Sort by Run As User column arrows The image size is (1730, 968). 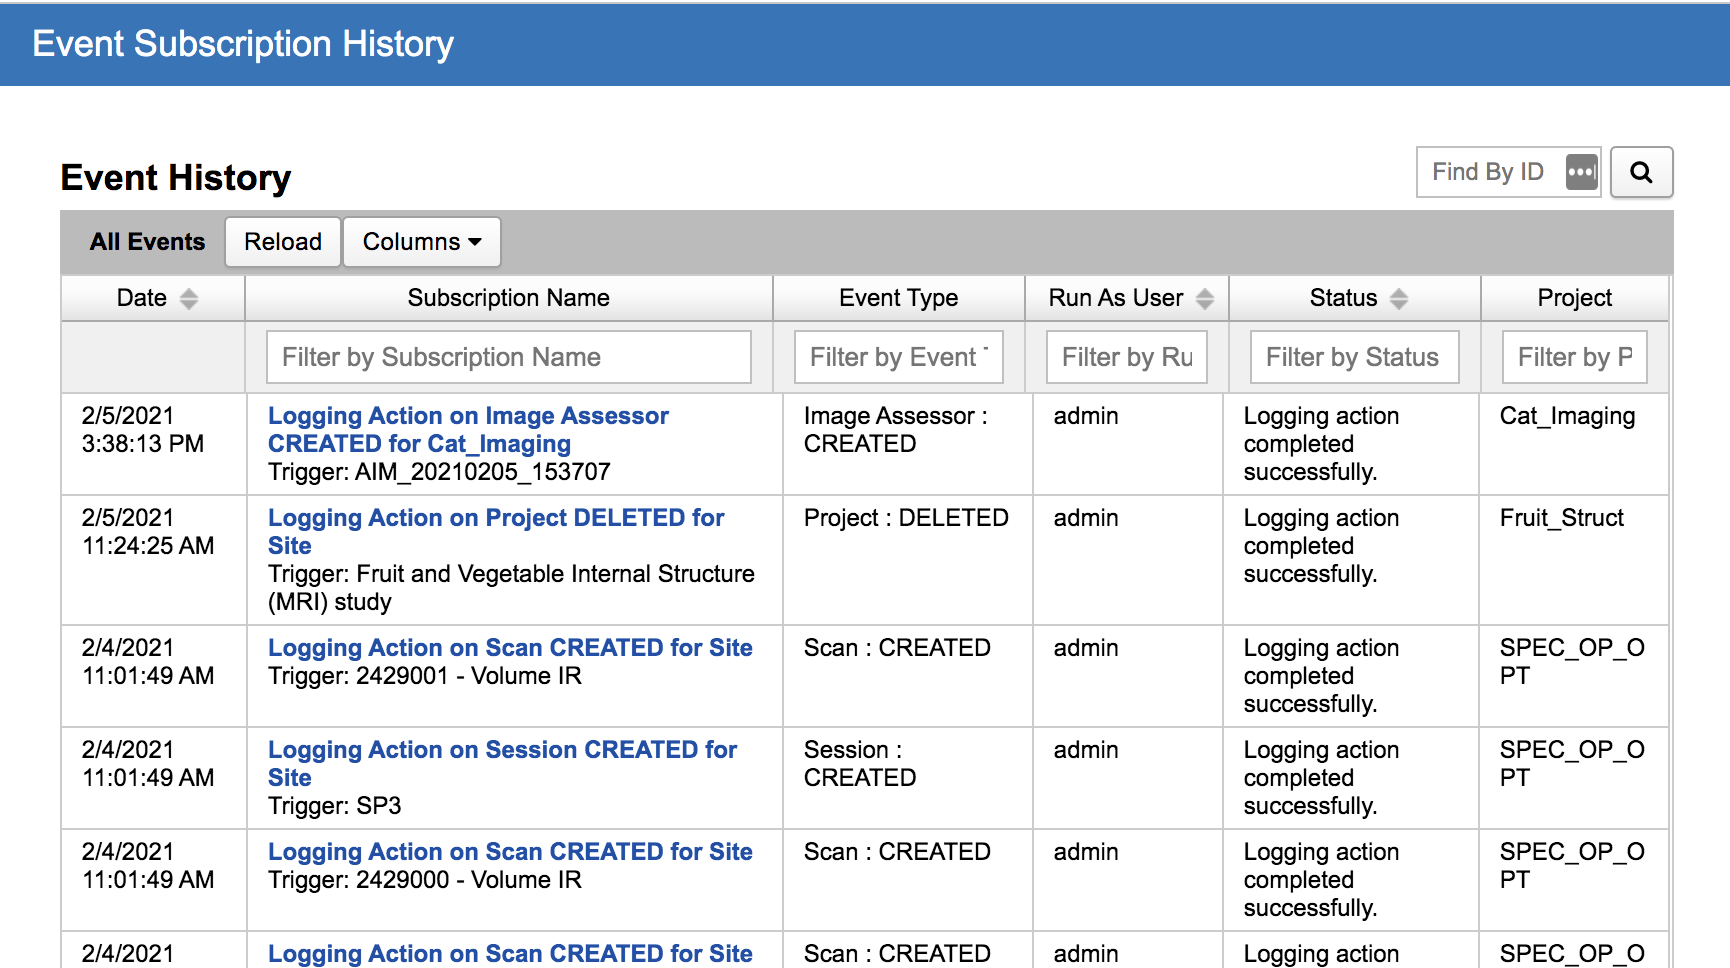[x=1205, y=298]
